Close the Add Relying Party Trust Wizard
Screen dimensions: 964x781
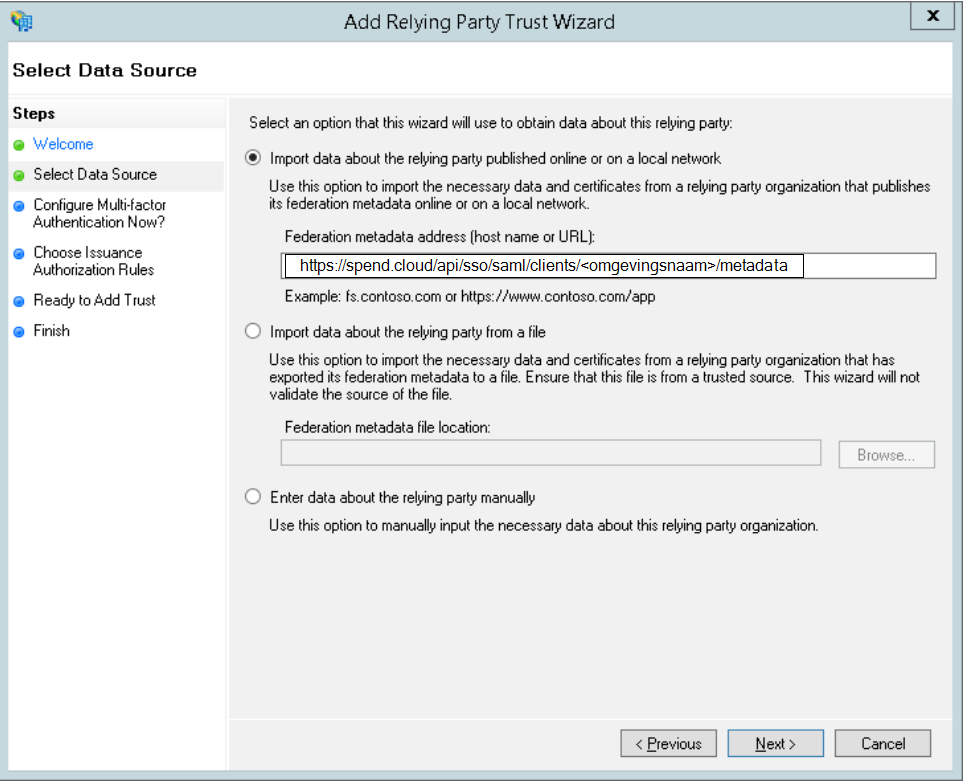tap(933, 16)
